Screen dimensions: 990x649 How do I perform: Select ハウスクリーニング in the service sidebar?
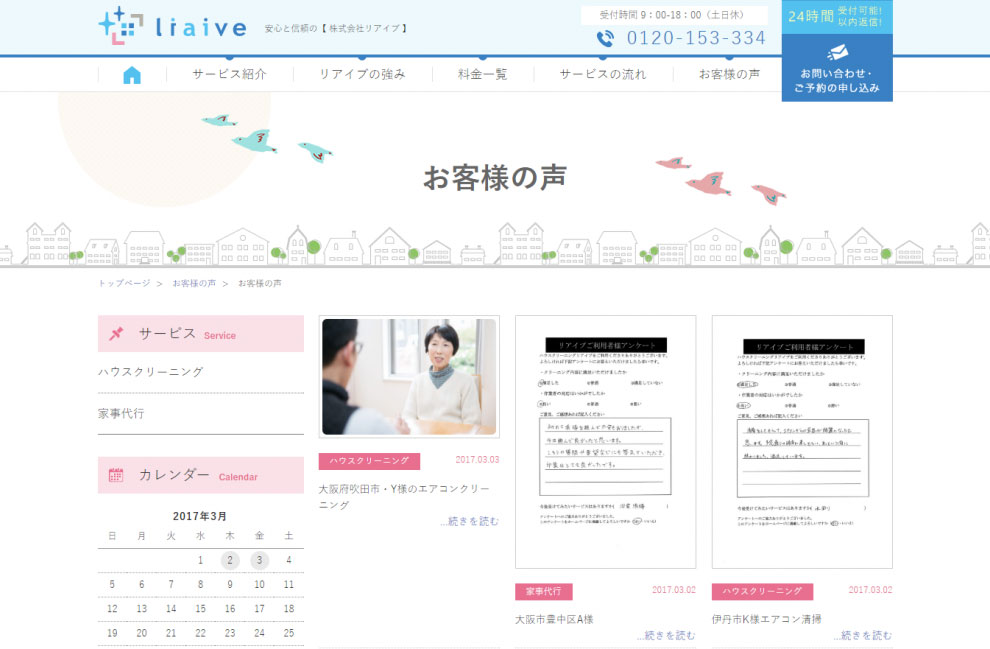151,372
